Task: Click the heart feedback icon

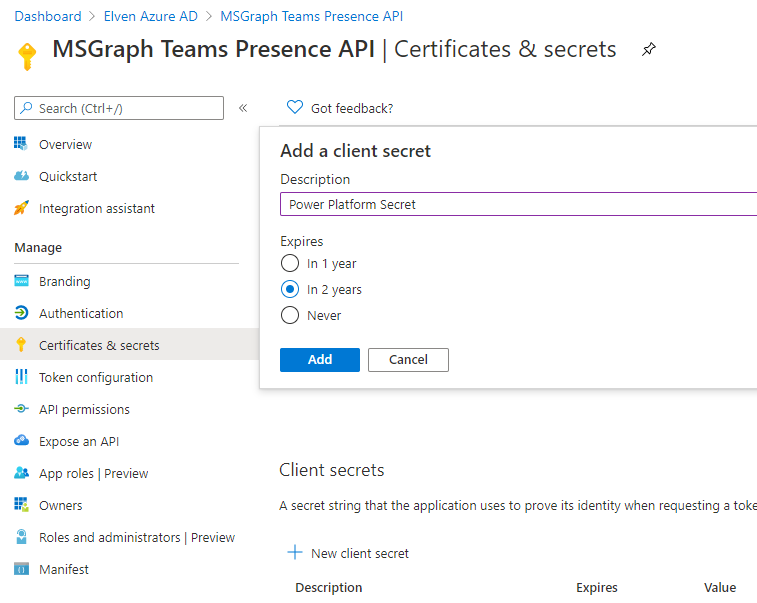Action: coord(294,107)
